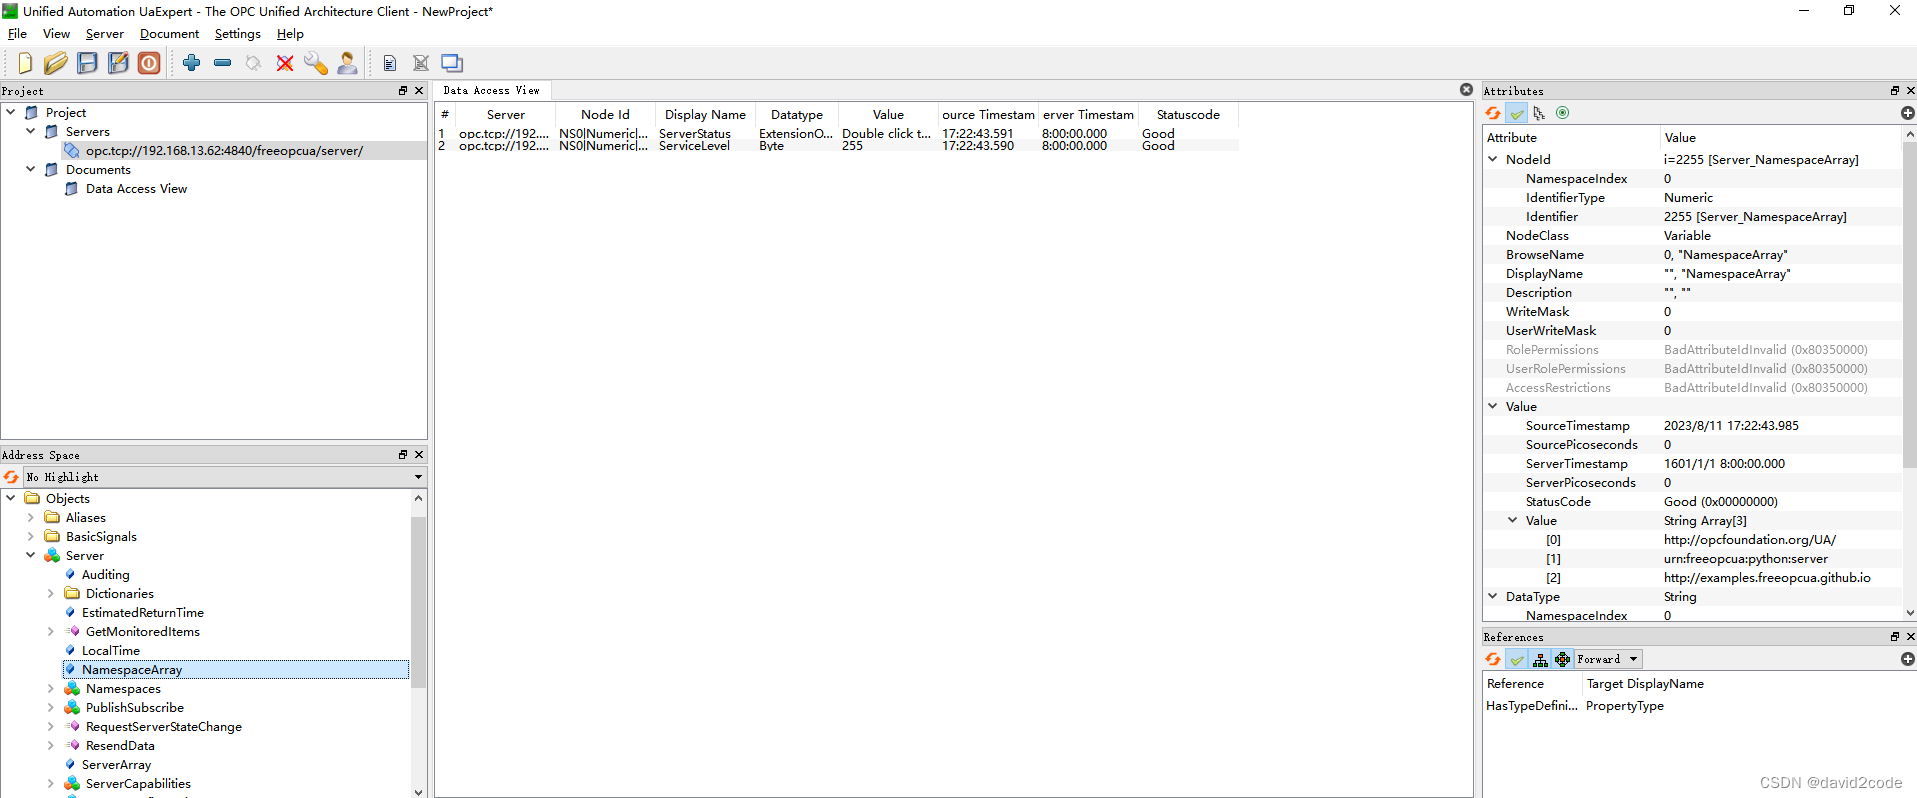Click the Save As icon with pencil

tap(118, 63)
